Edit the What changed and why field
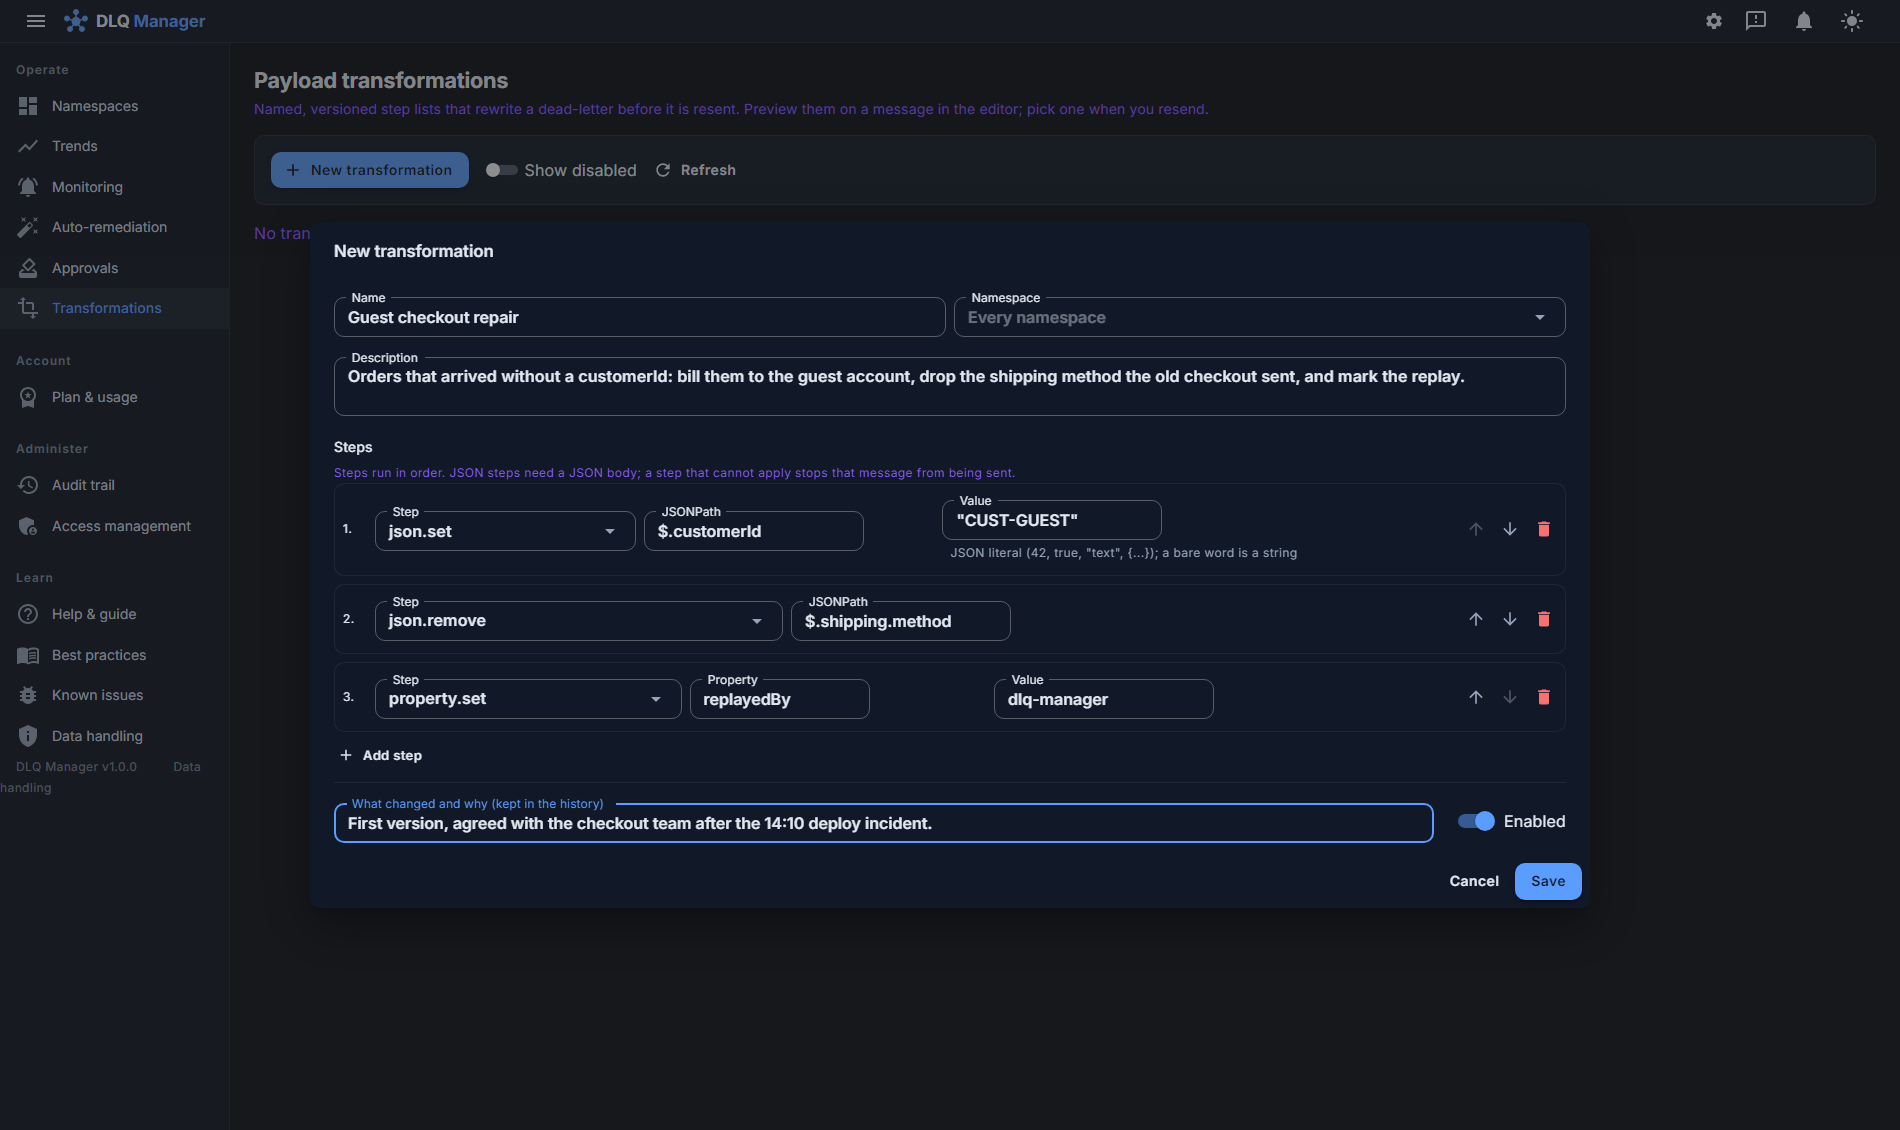Screen dimensions: 1900x1130 (884, 823)
